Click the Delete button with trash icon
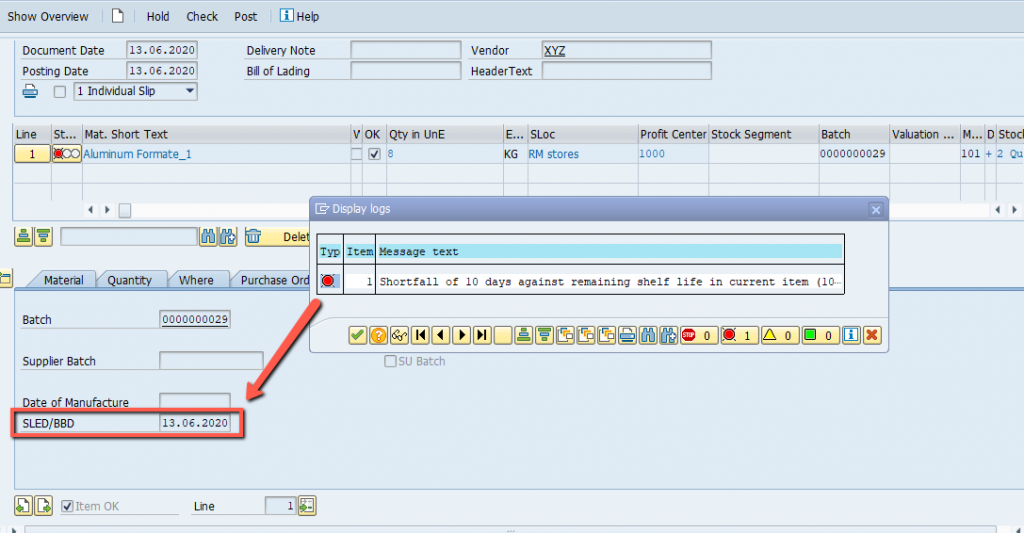Viewport: 1024px width, 533px height. coord(278,236)
